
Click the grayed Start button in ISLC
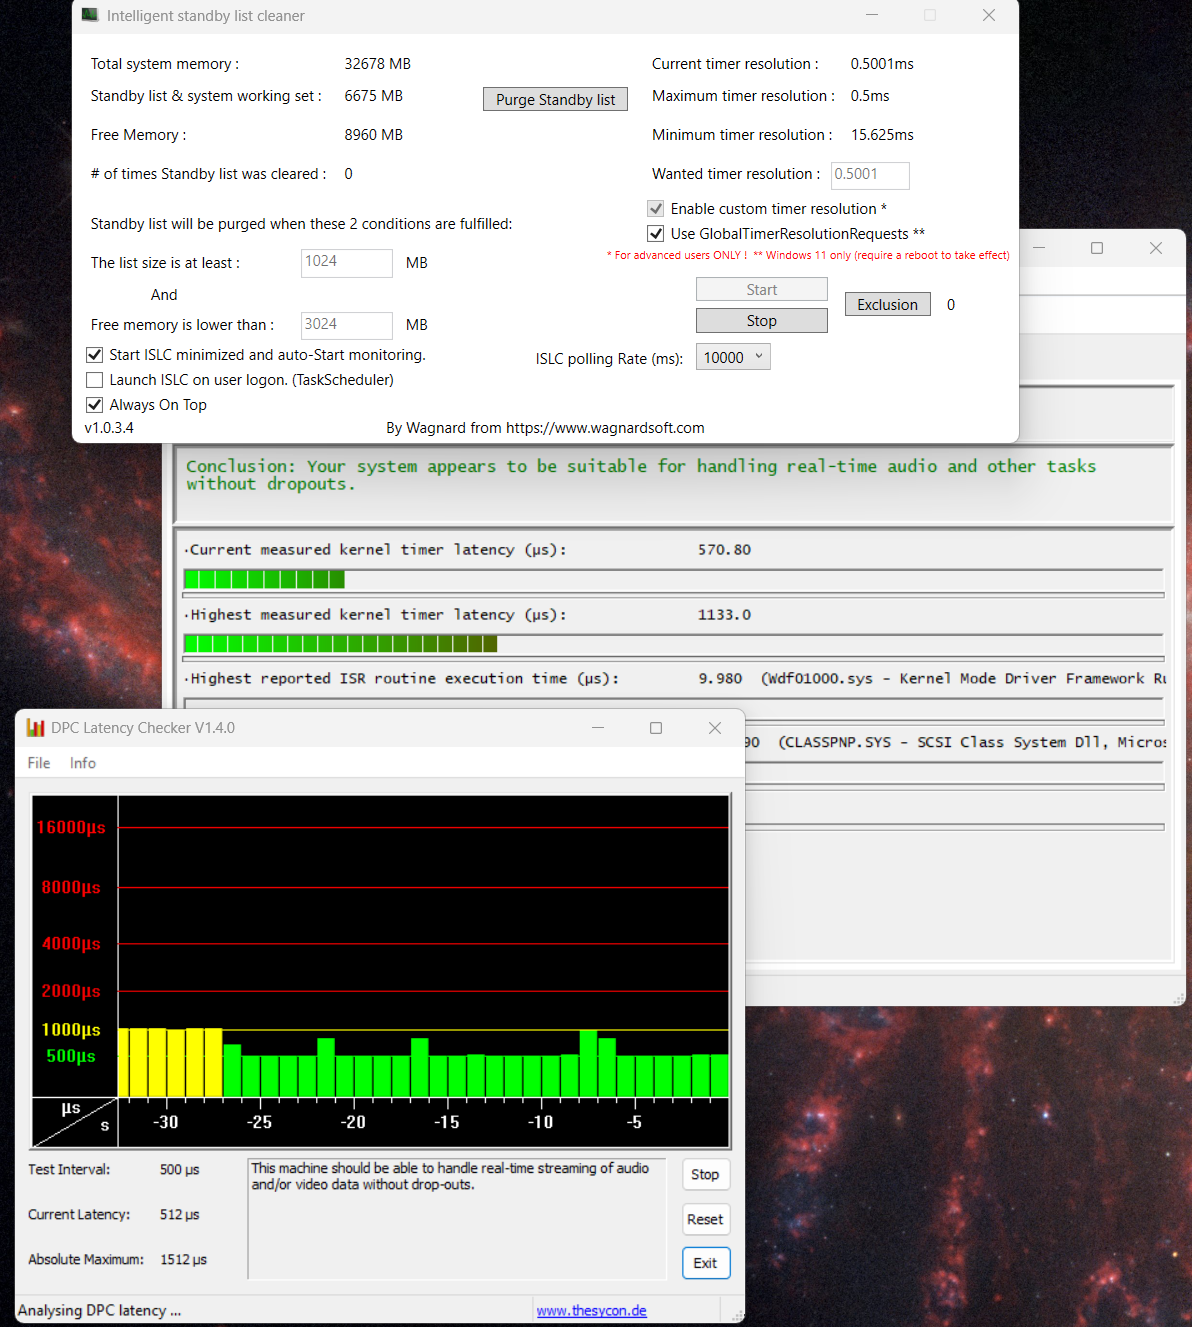[x=761, y=289]
